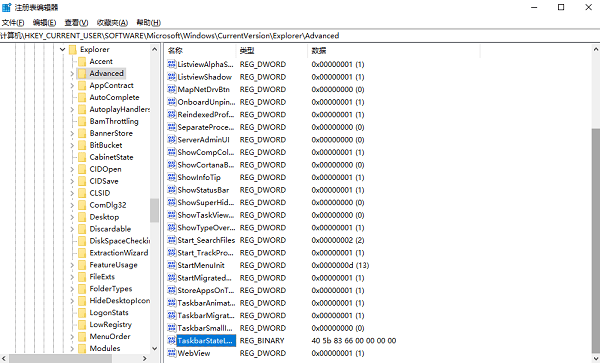Click the TaskbarStateL... binary value icon
600x363 pixels.
[x=171, y=340]
